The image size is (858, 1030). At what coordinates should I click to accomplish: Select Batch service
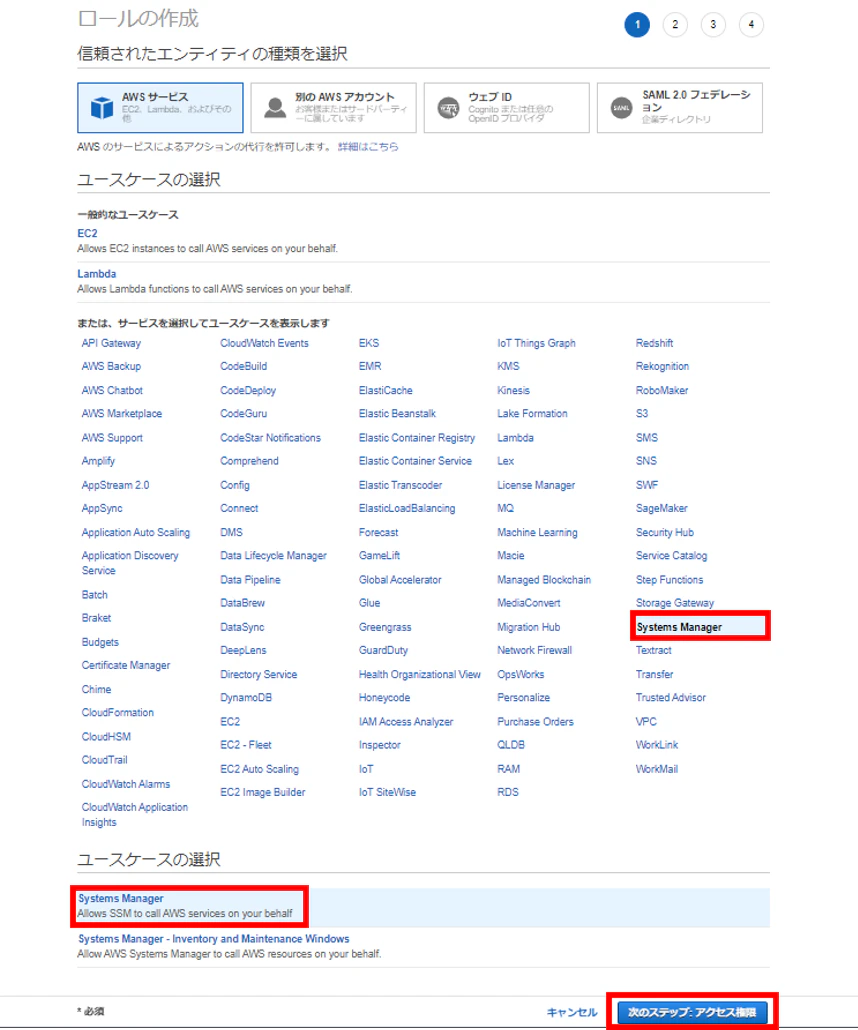(x=95, y=594)
